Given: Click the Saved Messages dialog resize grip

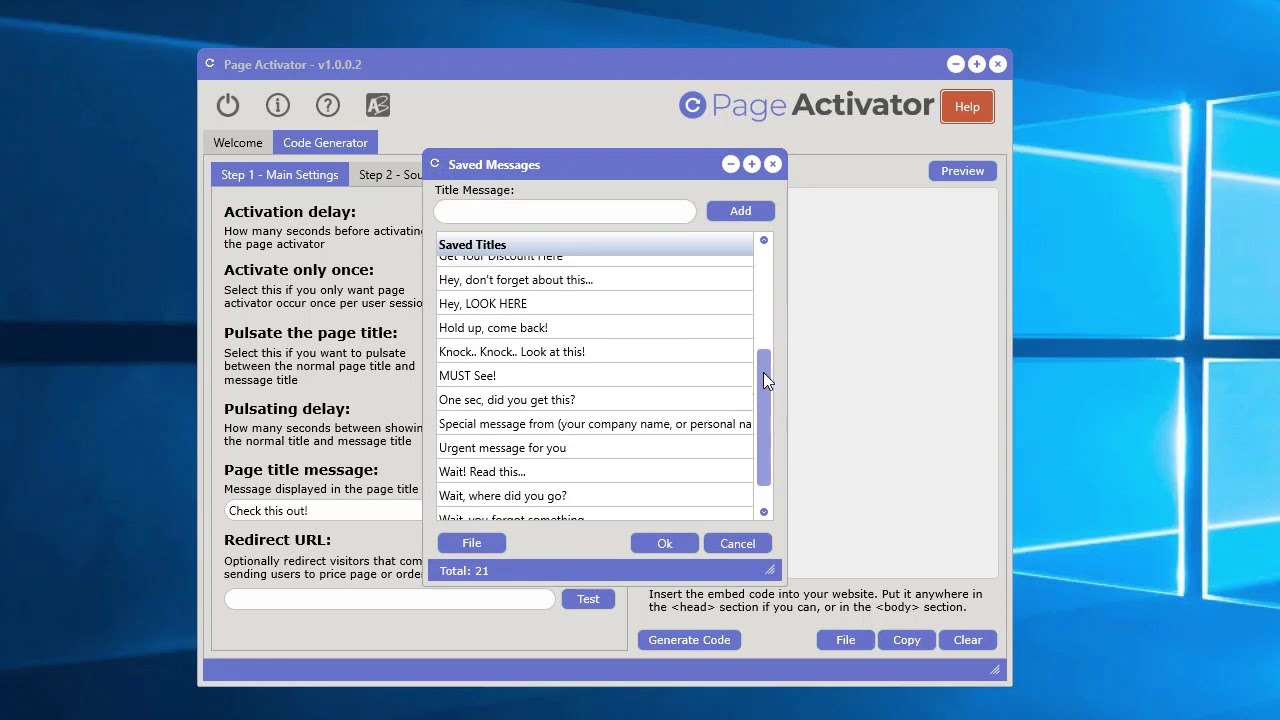Looking at the screenshot, I should click(x=770, y=570).
